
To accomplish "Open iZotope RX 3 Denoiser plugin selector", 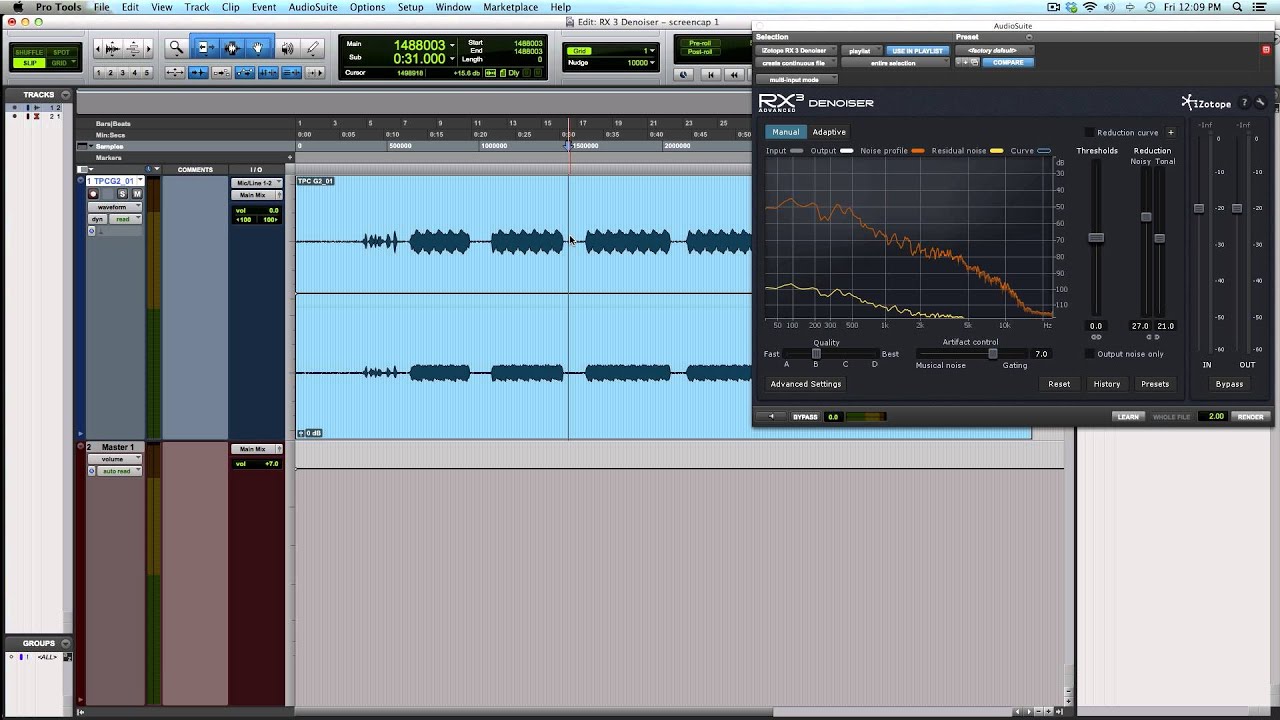I will tap(797, 50).
